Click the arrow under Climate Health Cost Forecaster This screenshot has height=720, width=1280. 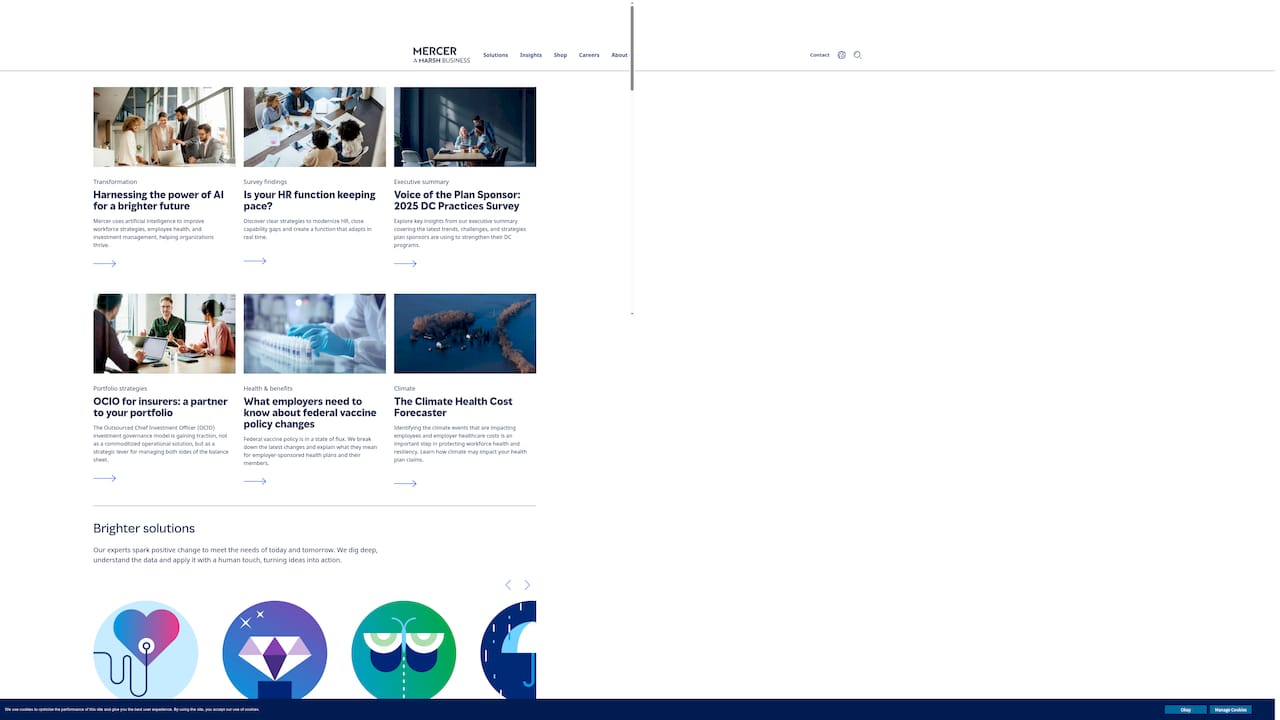coord(405,483)
